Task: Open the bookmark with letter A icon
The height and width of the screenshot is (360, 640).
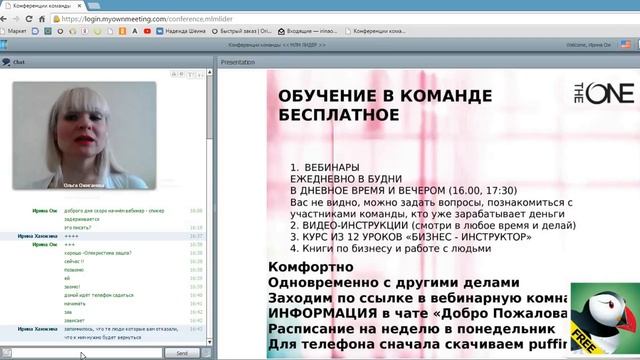Action: [x=135, y=31]
